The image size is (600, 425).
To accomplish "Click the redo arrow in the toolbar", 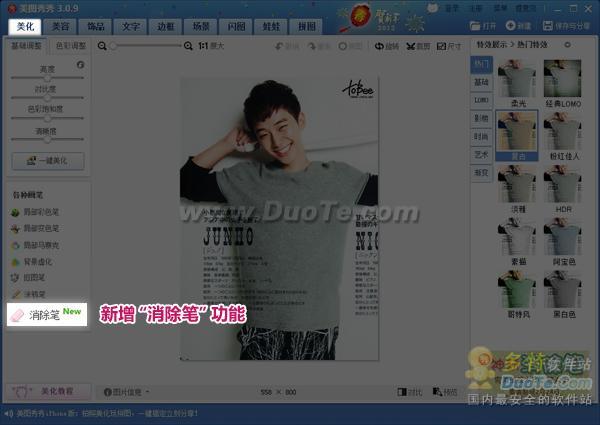I will [x=318, y=46].
